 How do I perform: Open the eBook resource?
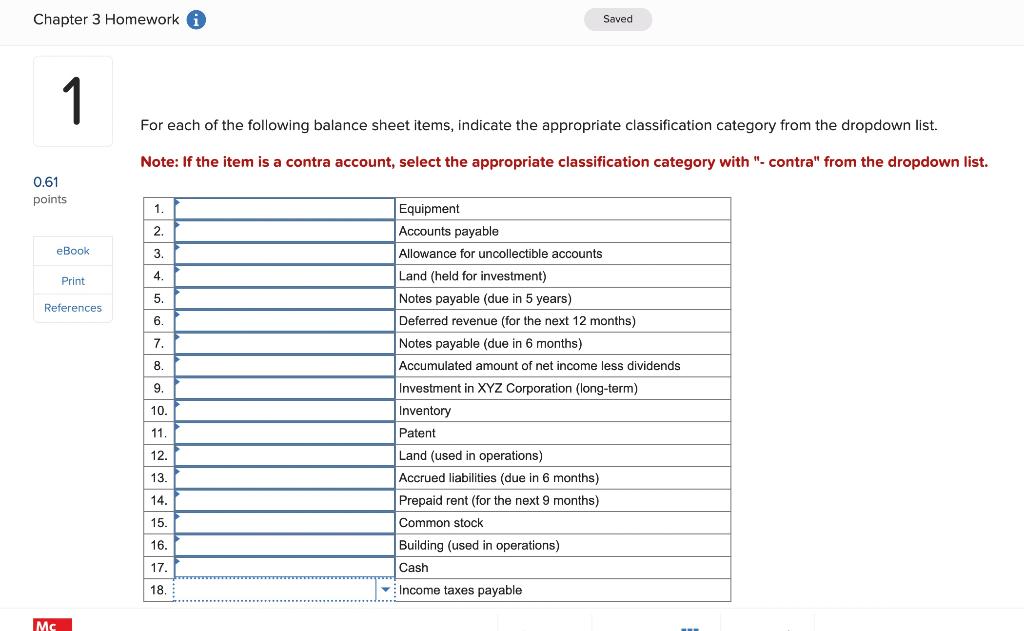click(72, 251)
